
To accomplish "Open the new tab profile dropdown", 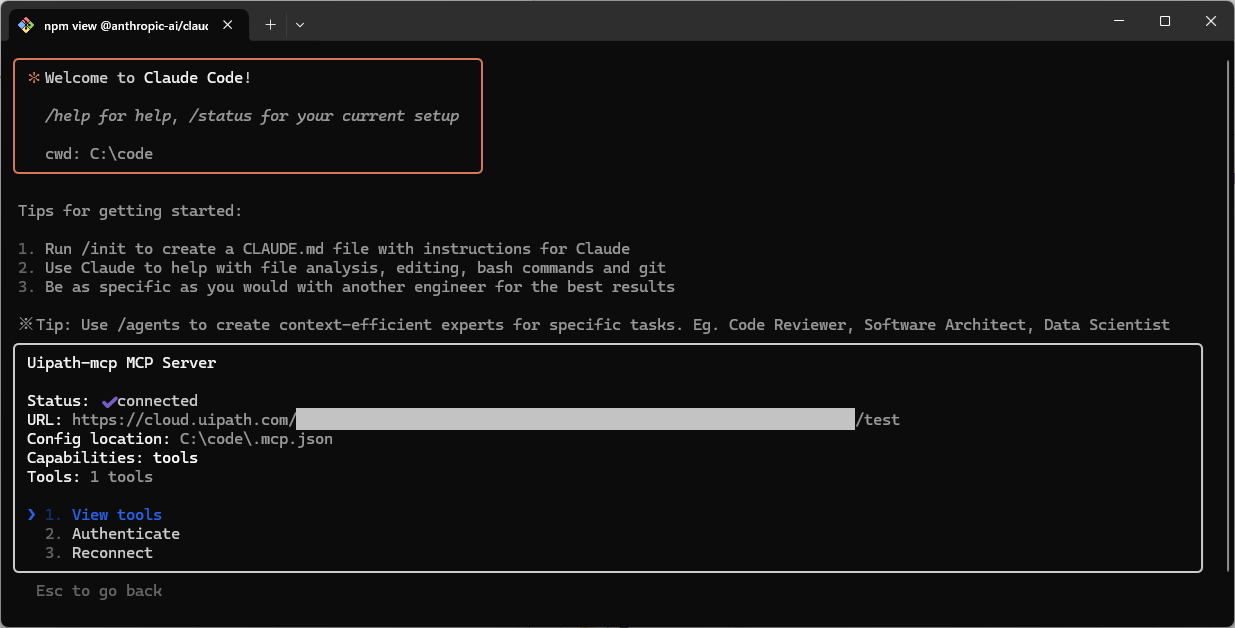I will coord(300,25).
